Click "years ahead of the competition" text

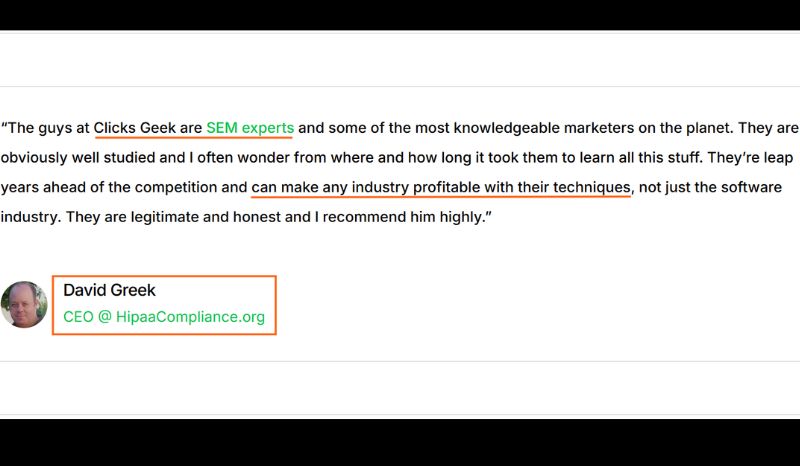tap(110, 186)
